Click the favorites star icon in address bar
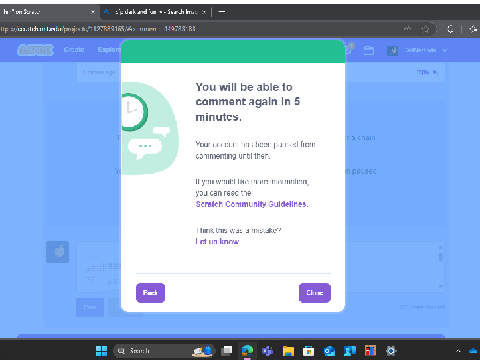 point(425,29)
